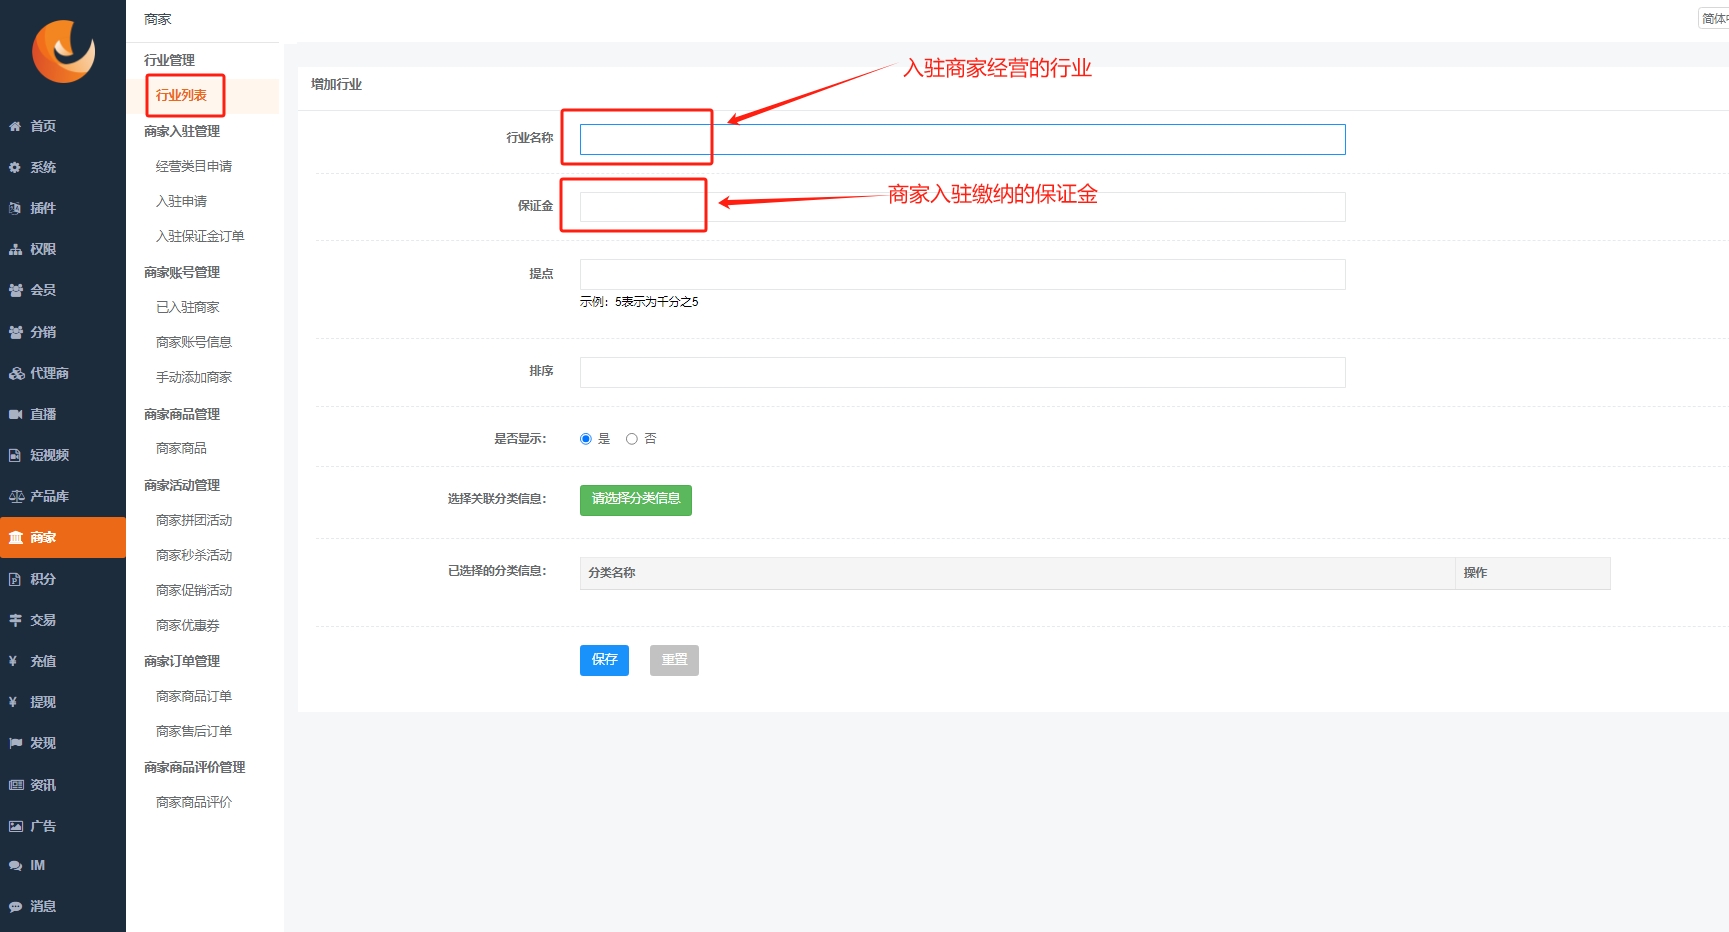The width and height of the screenshot is (1729, 932).
Task: Click the 交易 currency icon
Action: 15,620
